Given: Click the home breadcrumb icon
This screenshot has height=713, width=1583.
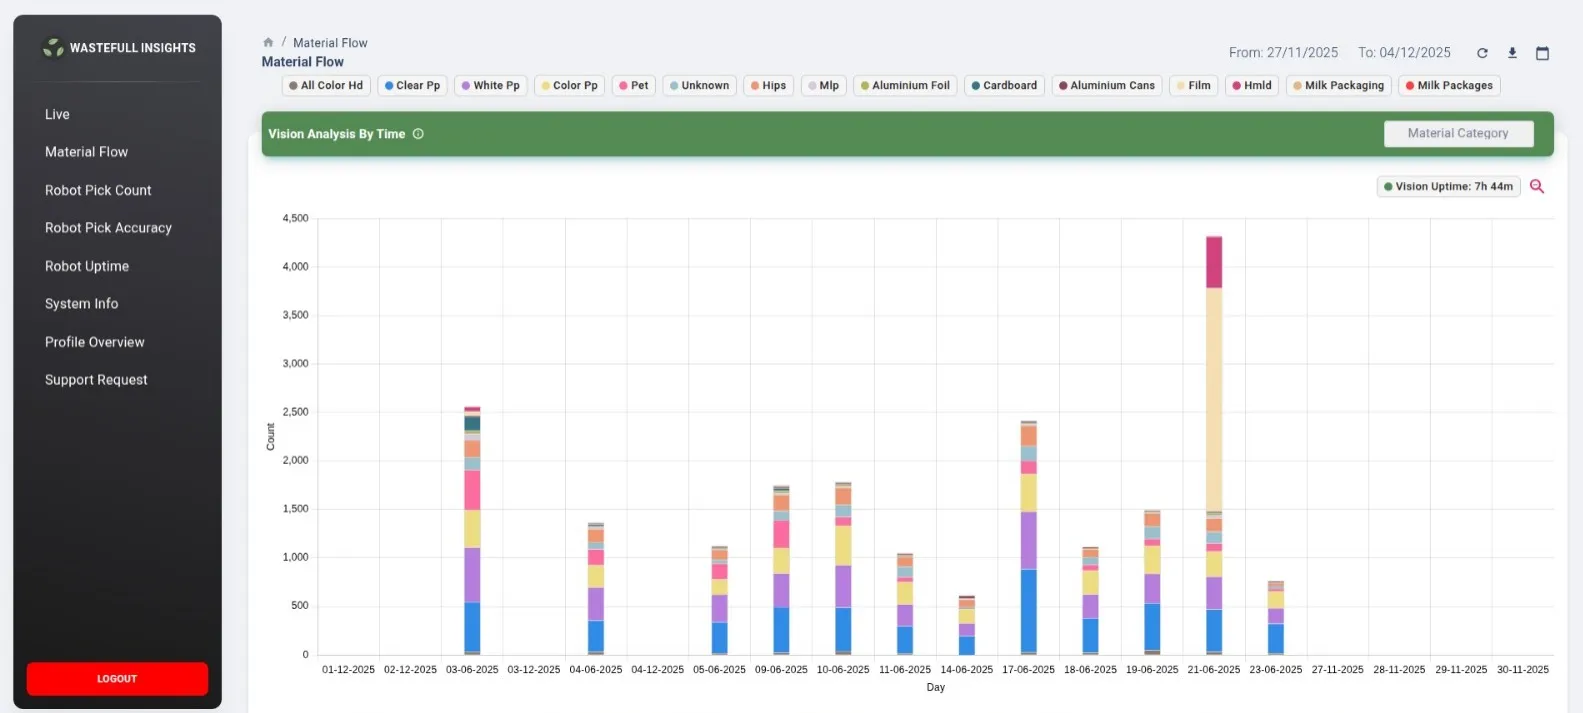Looking at the screenshot, I should [x=268, y=42].
